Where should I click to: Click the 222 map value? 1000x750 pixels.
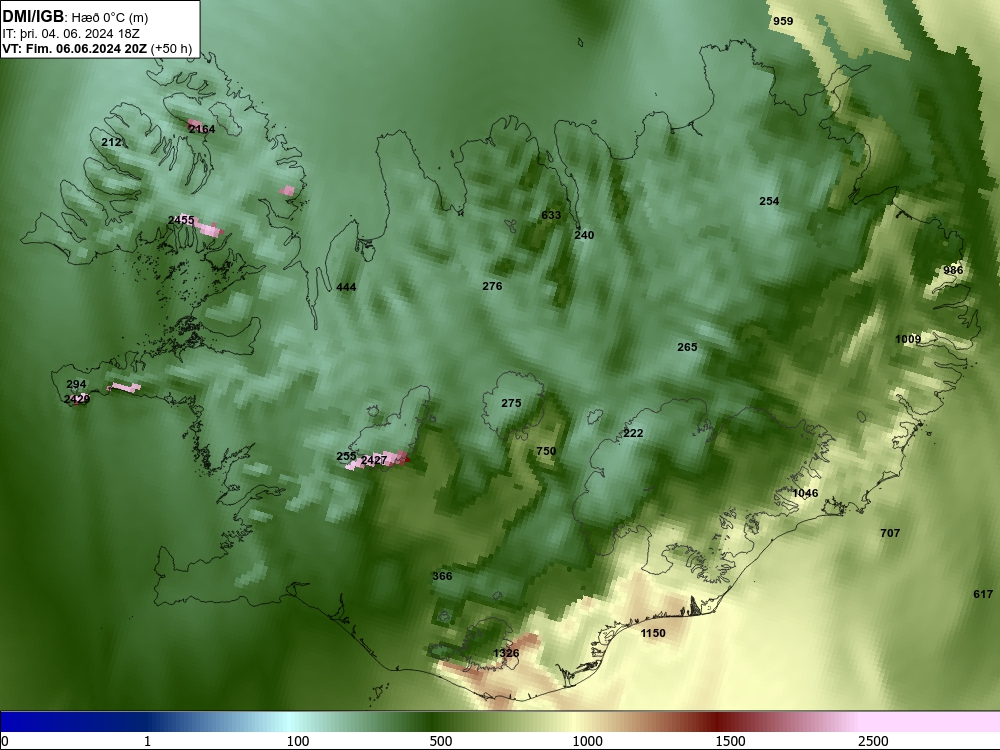click(633, 433)
